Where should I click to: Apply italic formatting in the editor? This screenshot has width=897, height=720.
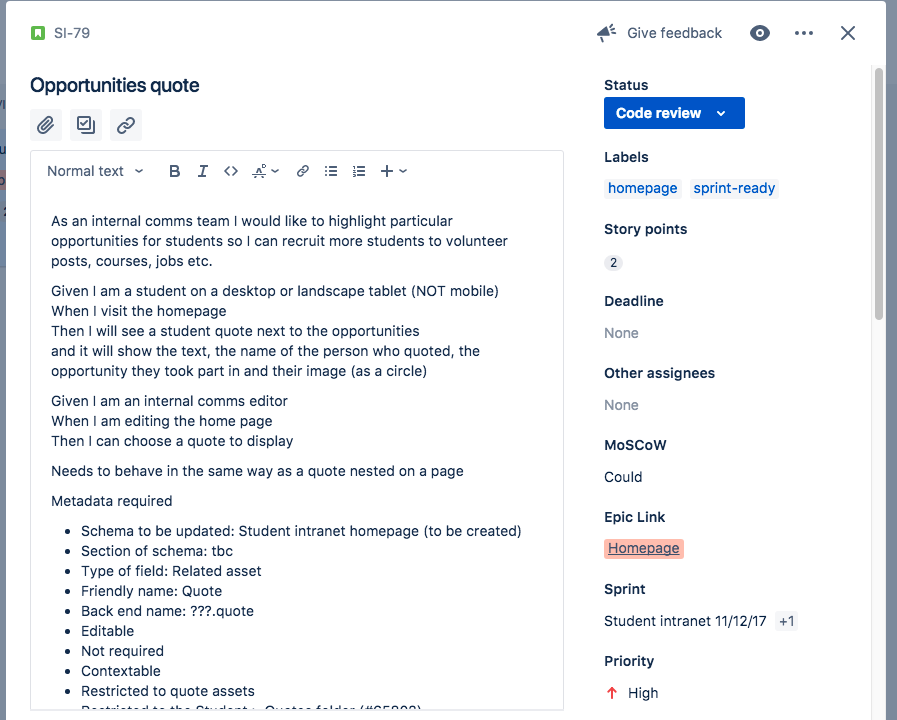pos(202,170)
